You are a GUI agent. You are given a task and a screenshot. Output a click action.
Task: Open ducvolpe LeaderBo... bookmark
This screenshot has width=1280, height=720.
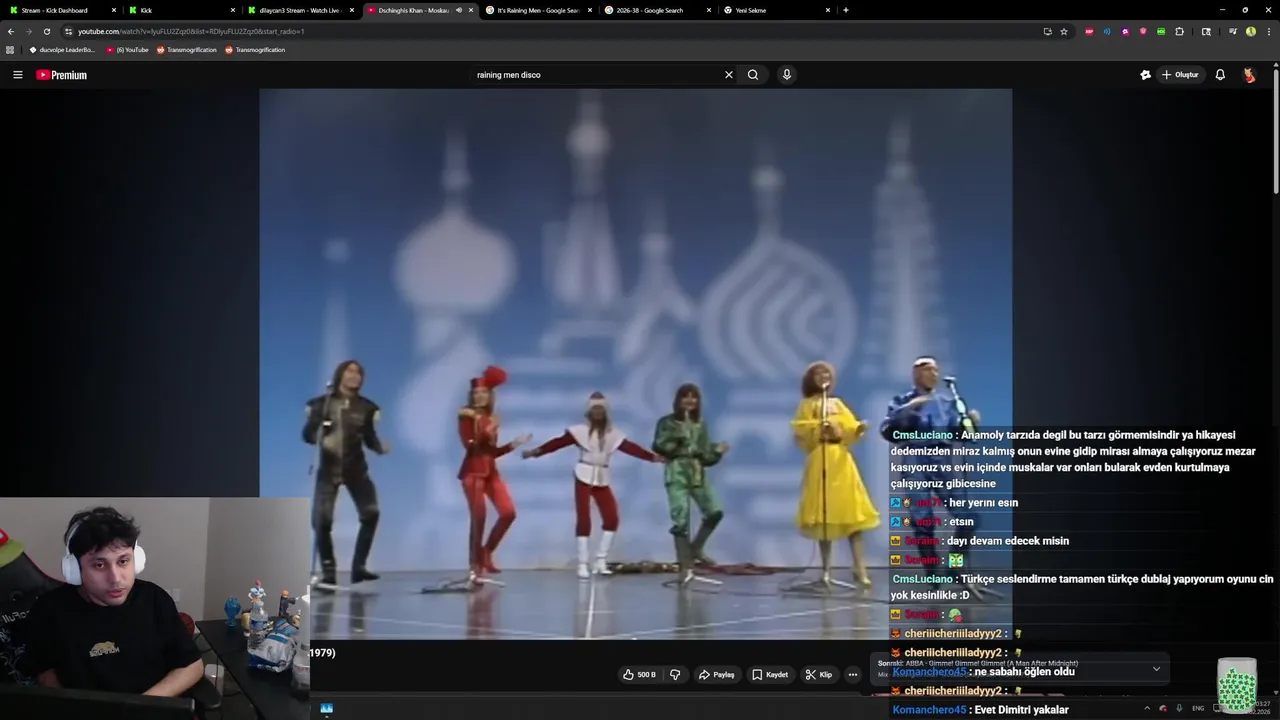click(62, 50)
